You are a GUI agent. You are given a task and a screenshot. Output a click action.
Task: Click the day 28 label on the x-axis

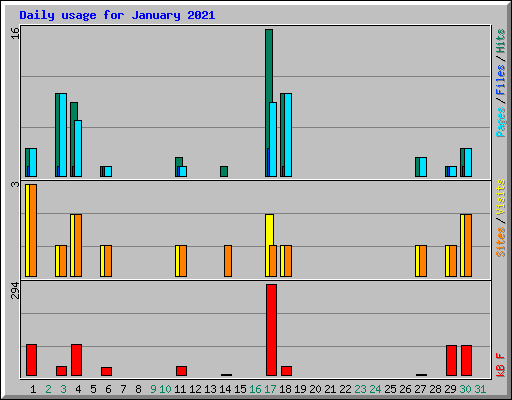436,389
